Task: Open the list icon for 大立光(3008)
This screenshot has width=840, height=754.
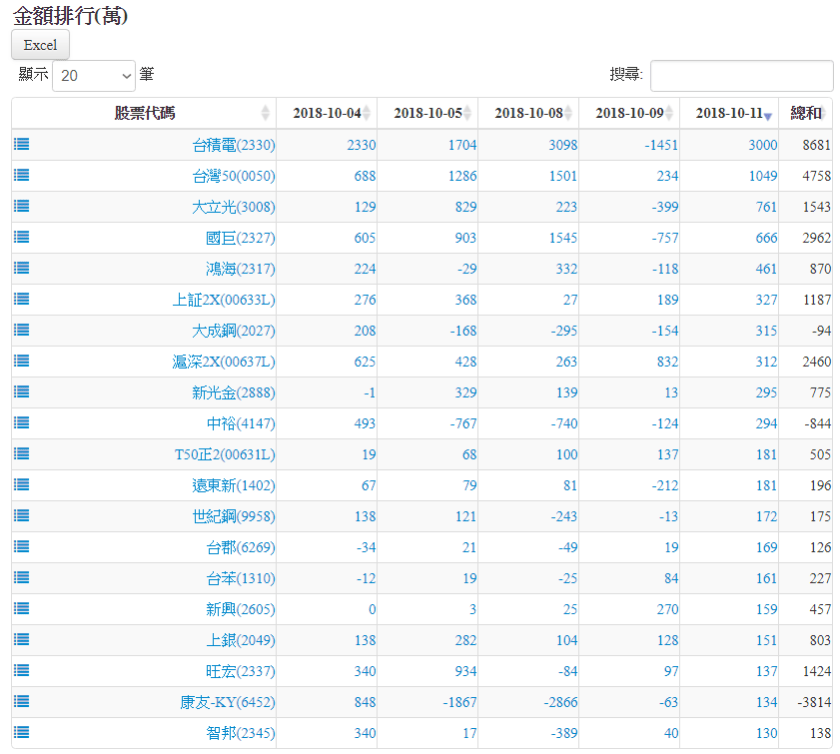Action: [22, 206]
